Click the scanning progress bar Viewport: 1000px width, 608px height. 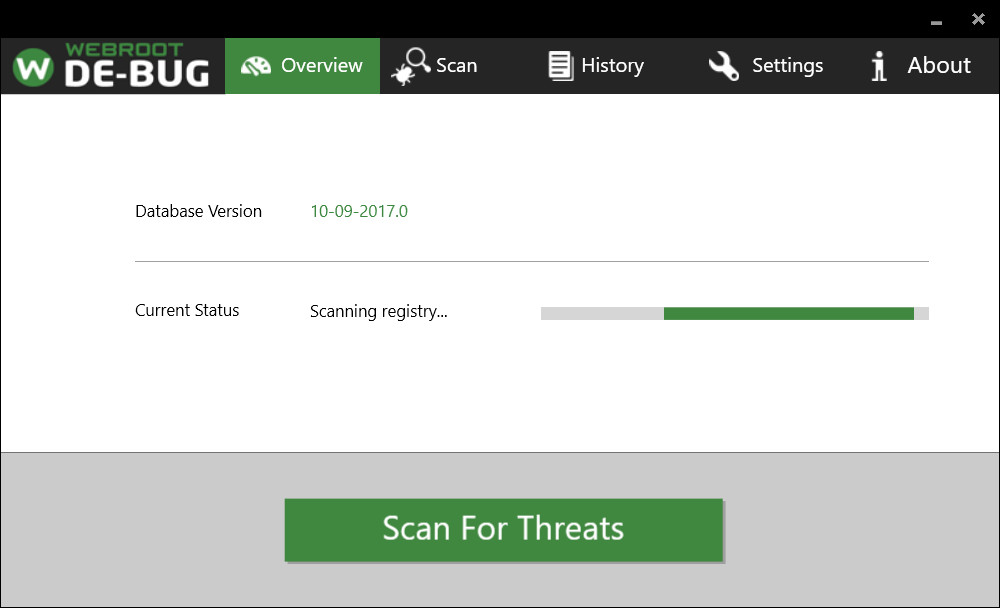pos(735,313)
